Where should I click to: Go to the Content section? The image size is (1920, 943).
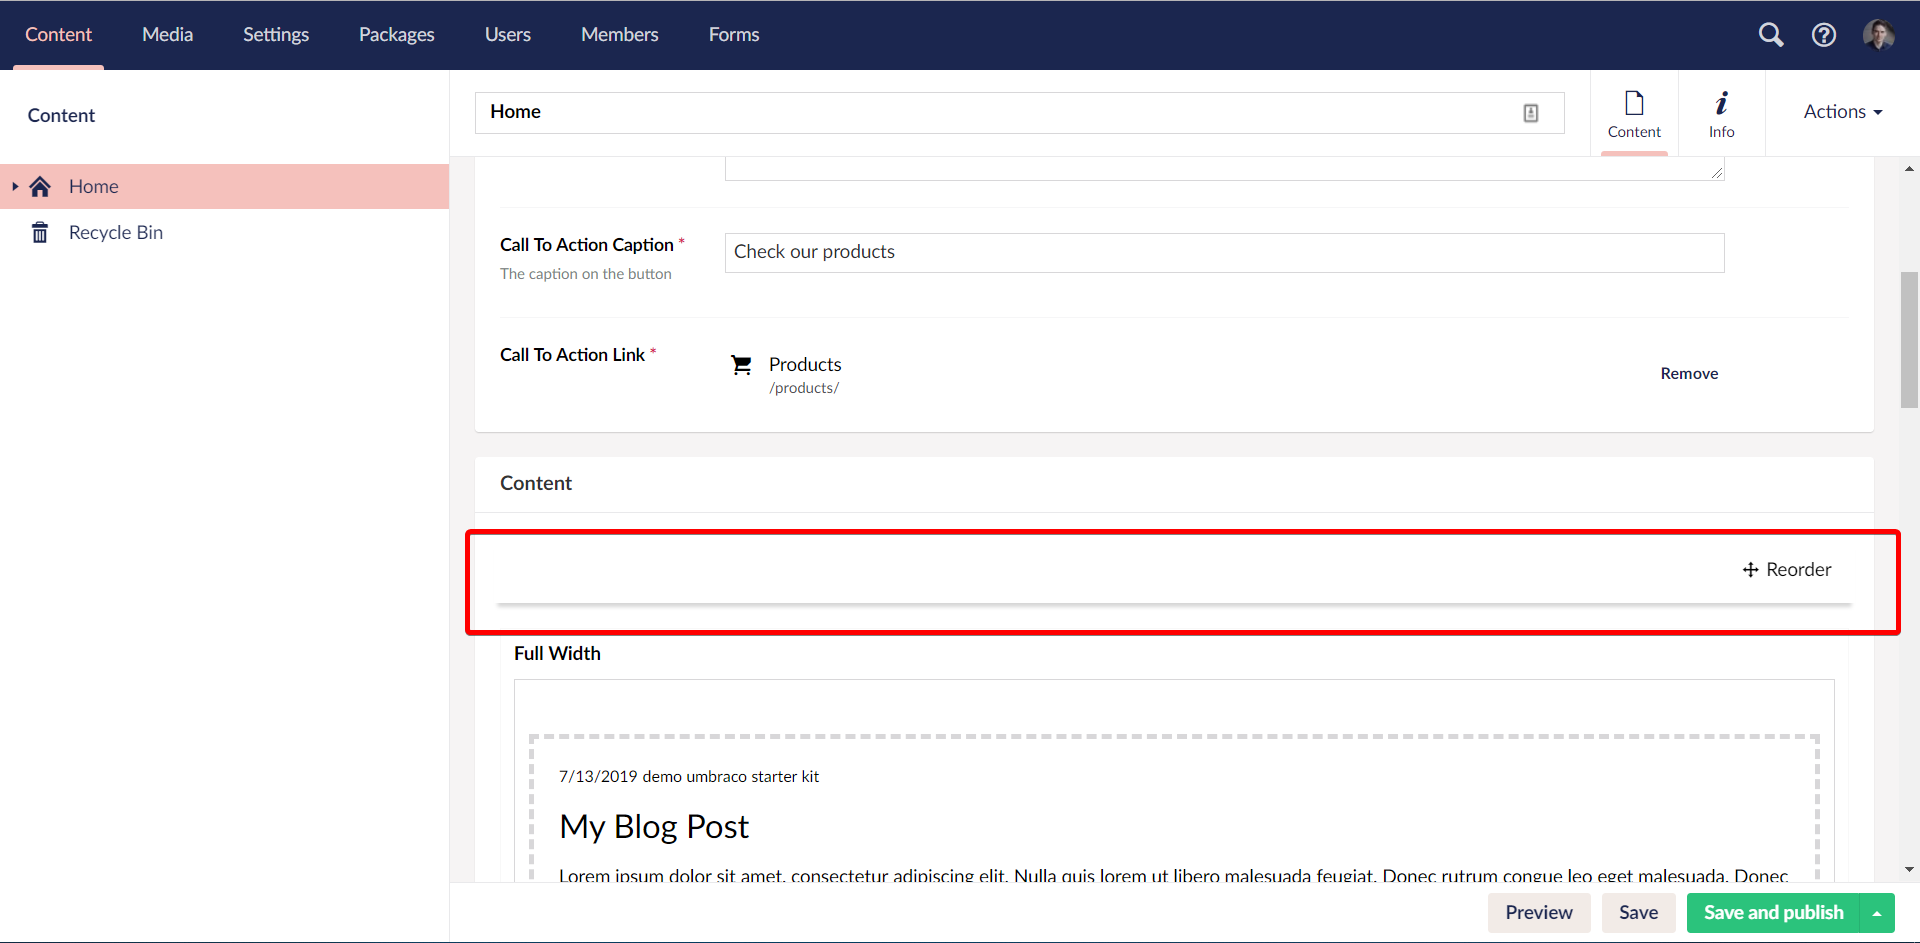(x=58, y=35)
